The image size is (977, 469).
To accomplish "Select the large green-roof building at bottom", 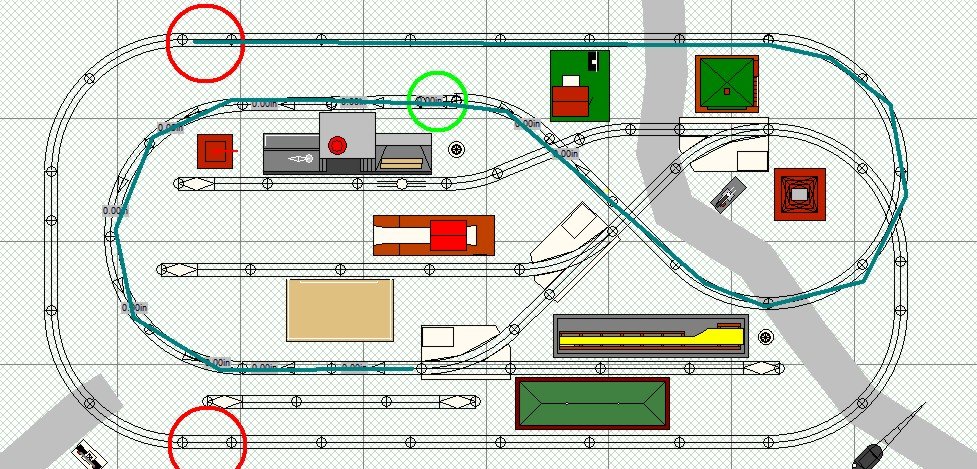I will 591,403.
